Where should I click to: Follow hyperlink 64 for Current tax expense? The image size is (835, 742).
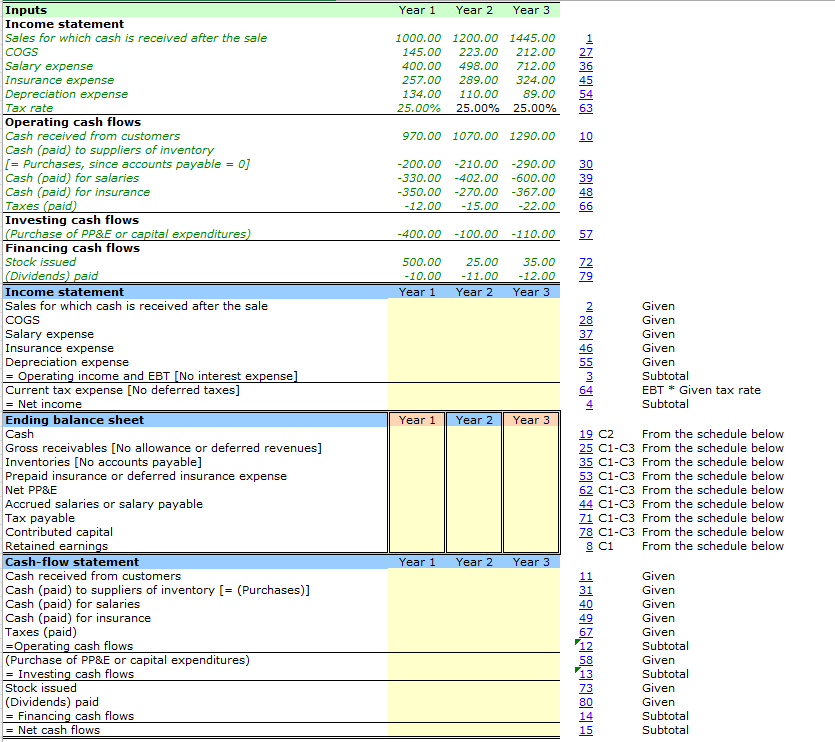tap(586, 390)
